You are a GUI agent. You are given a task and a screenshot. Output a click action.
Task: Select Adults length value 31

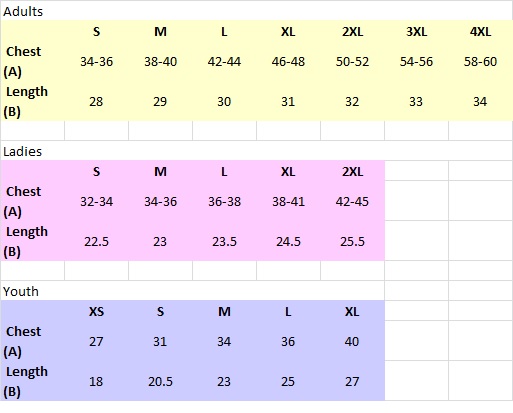[x=288, y=102]
